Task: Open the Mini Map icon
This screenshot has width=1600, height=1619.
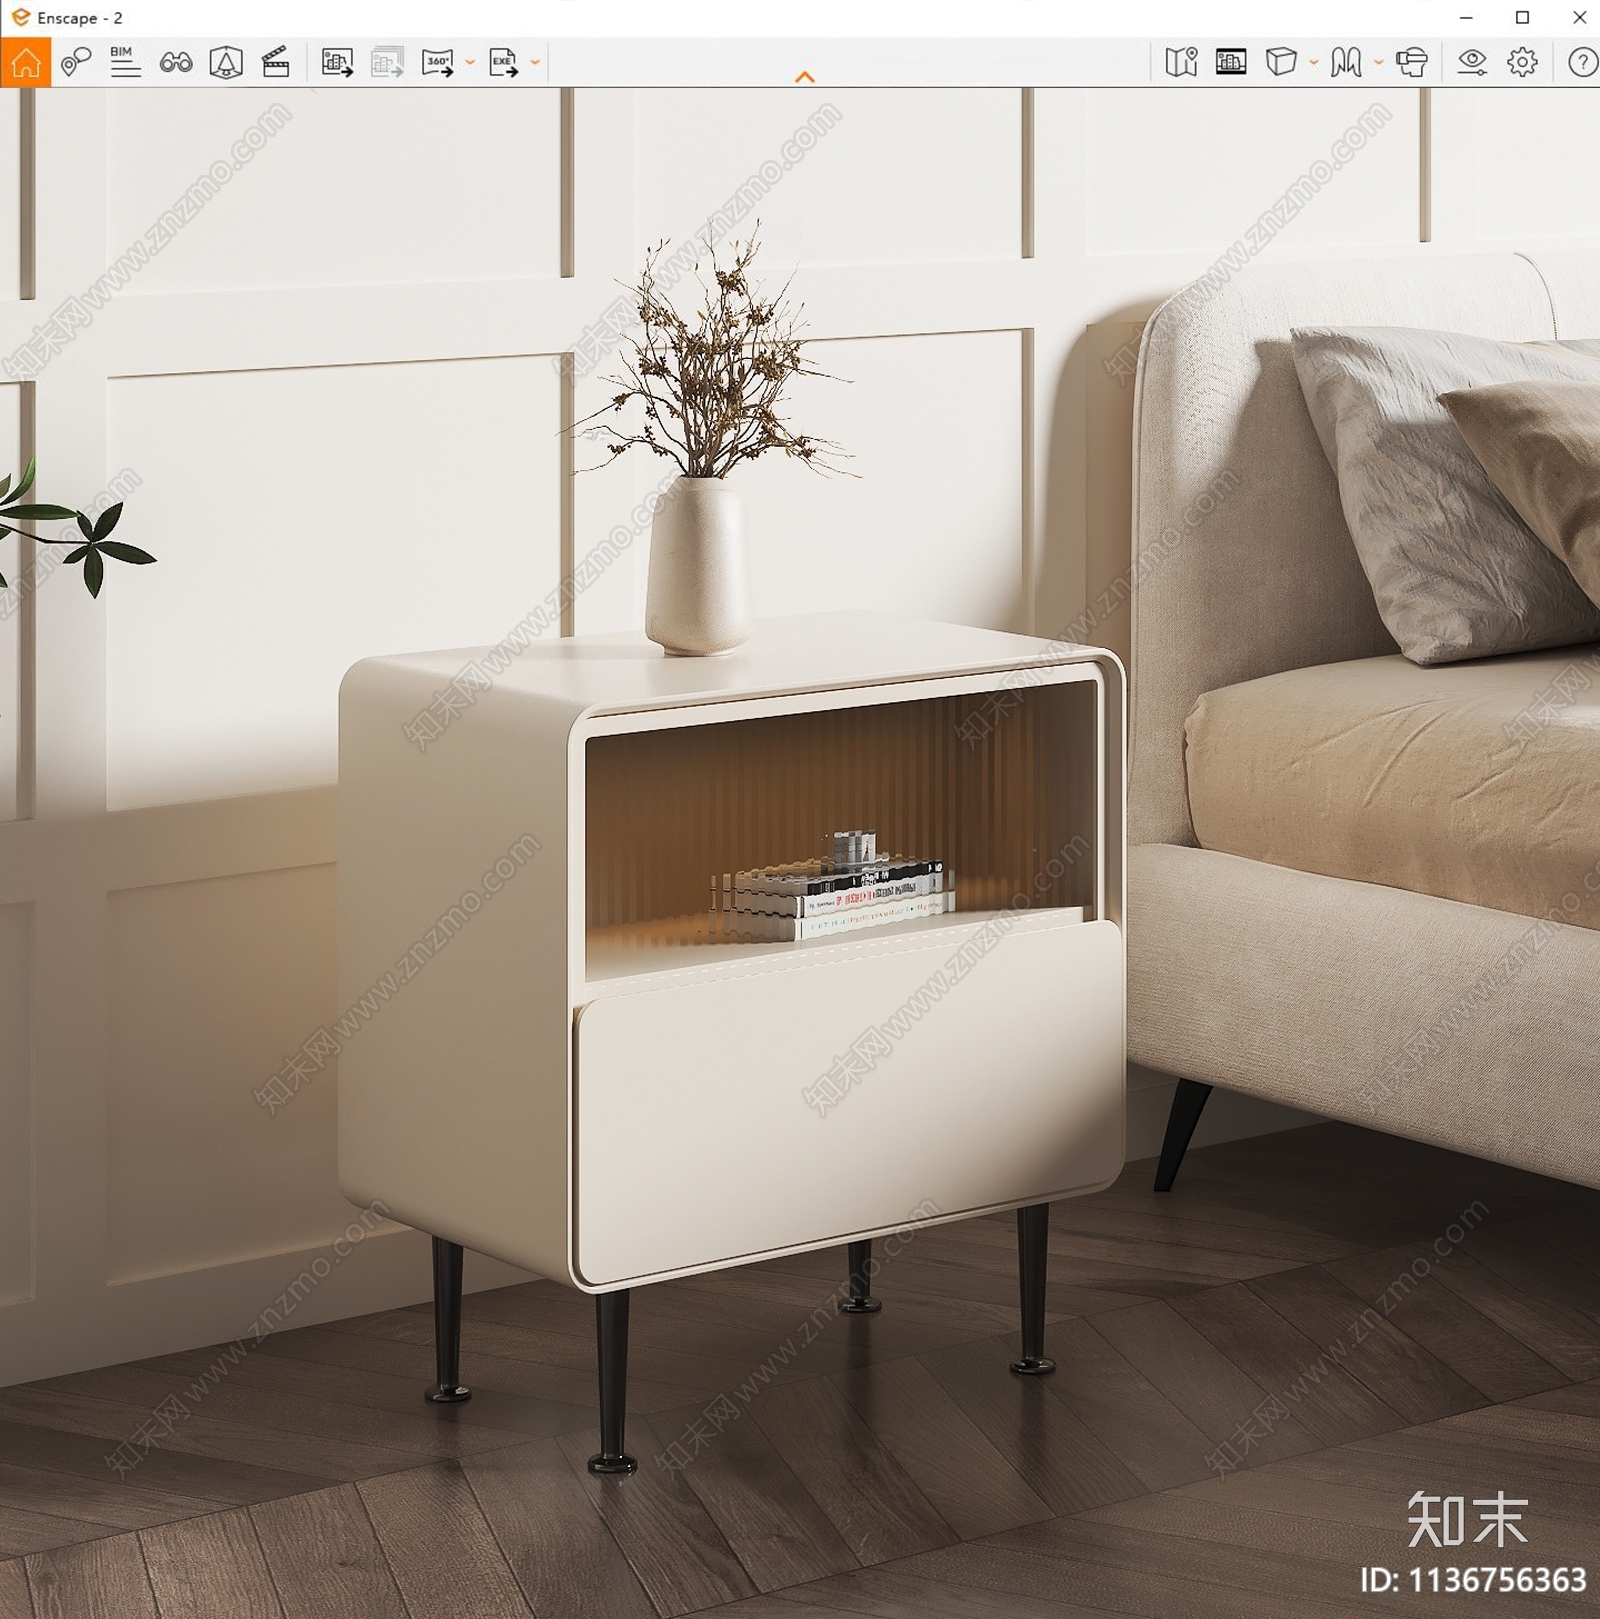Action: point(1181,62)
